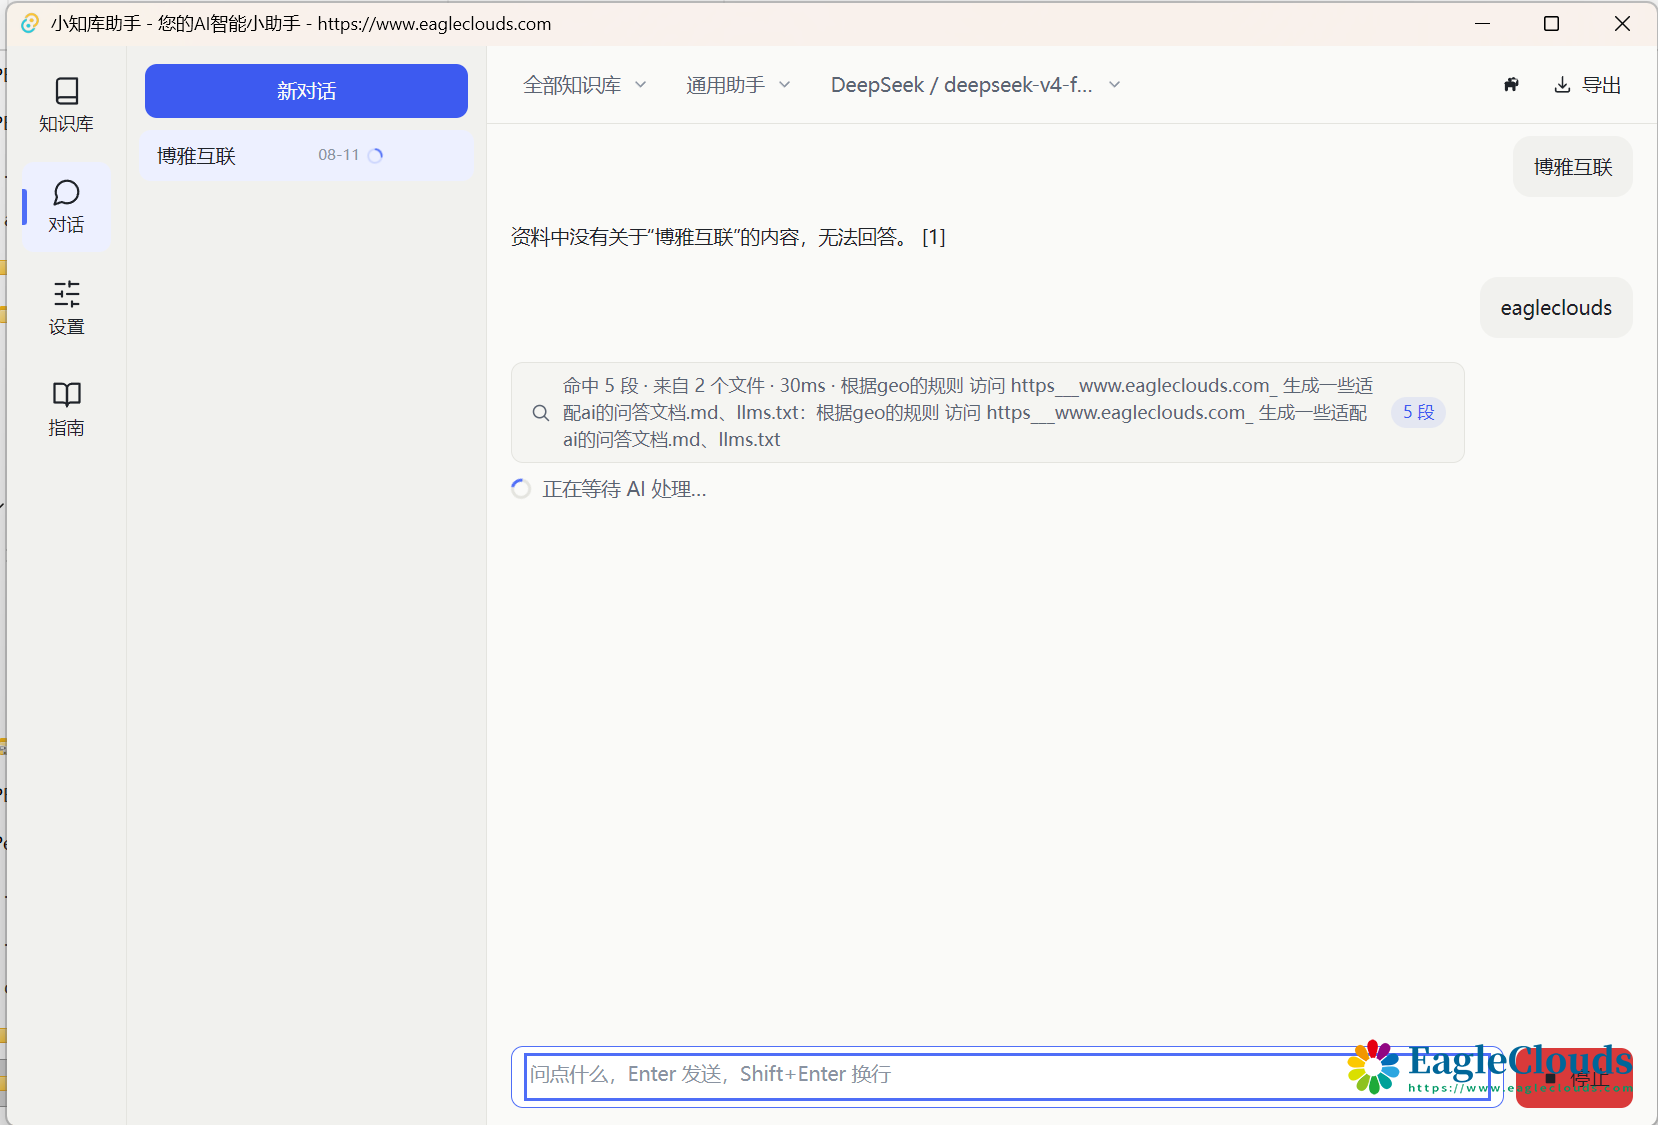Start a new chat with 新对话

pos(306,91)
